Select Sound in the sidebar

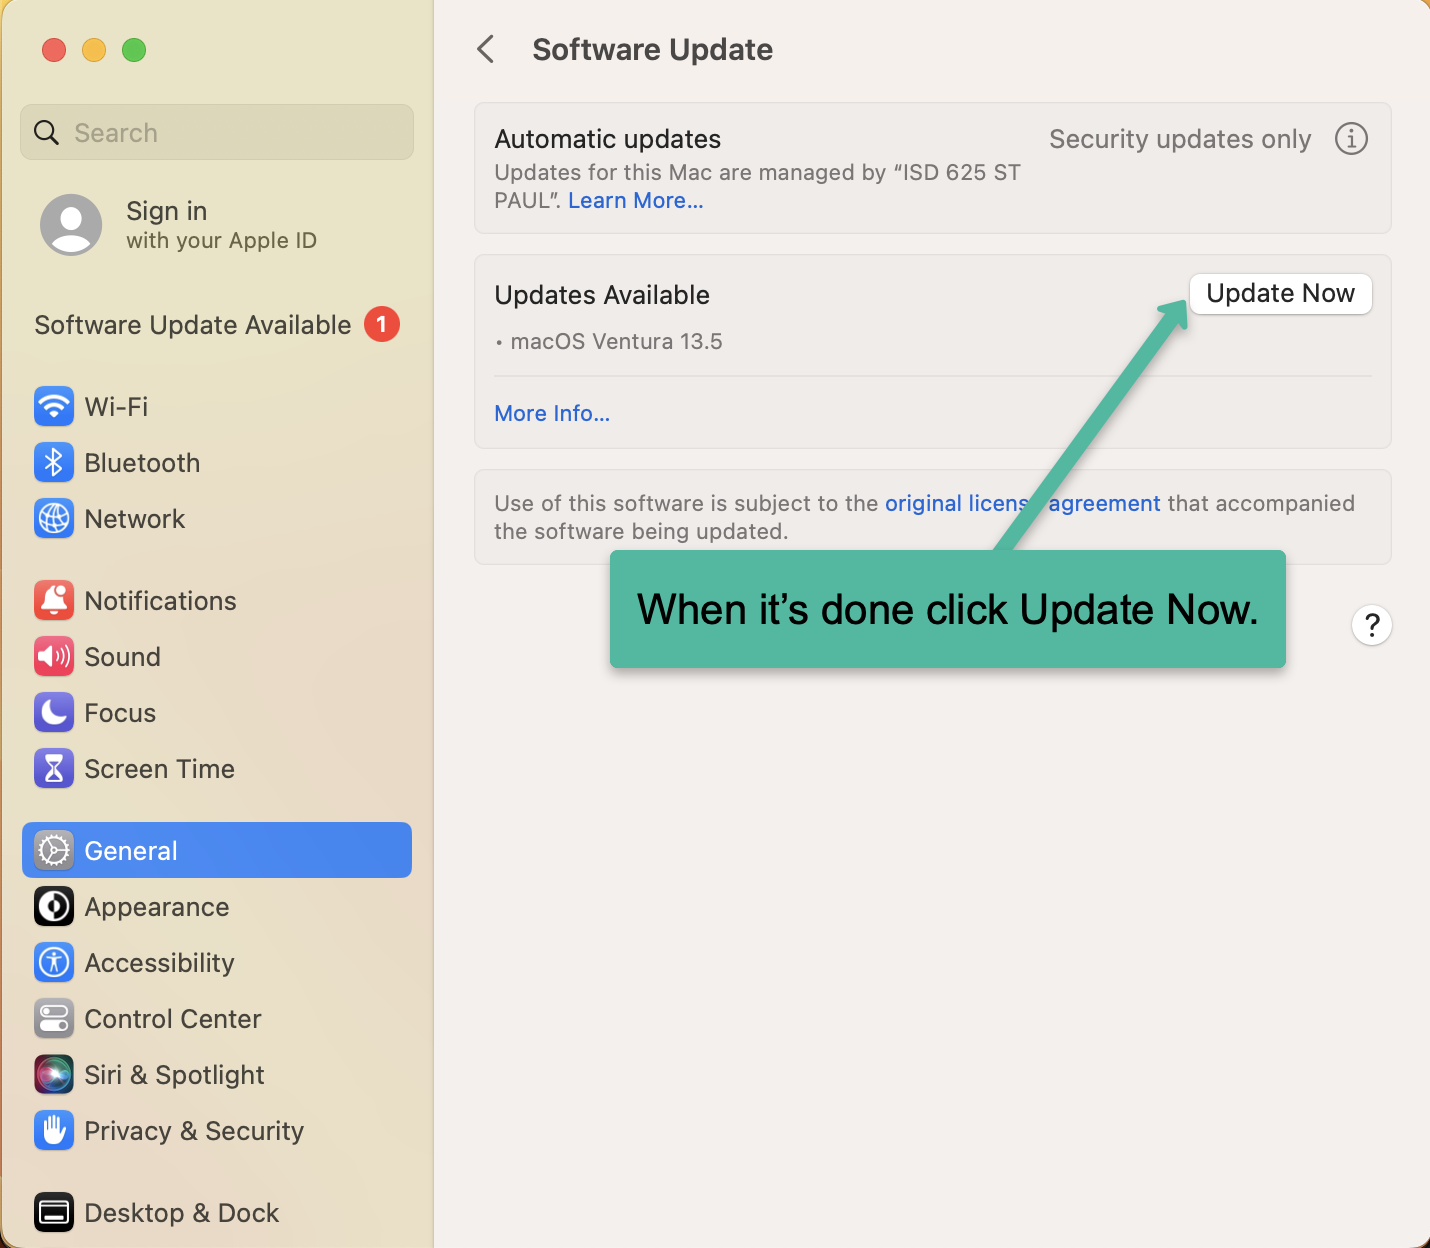[217, 656]
